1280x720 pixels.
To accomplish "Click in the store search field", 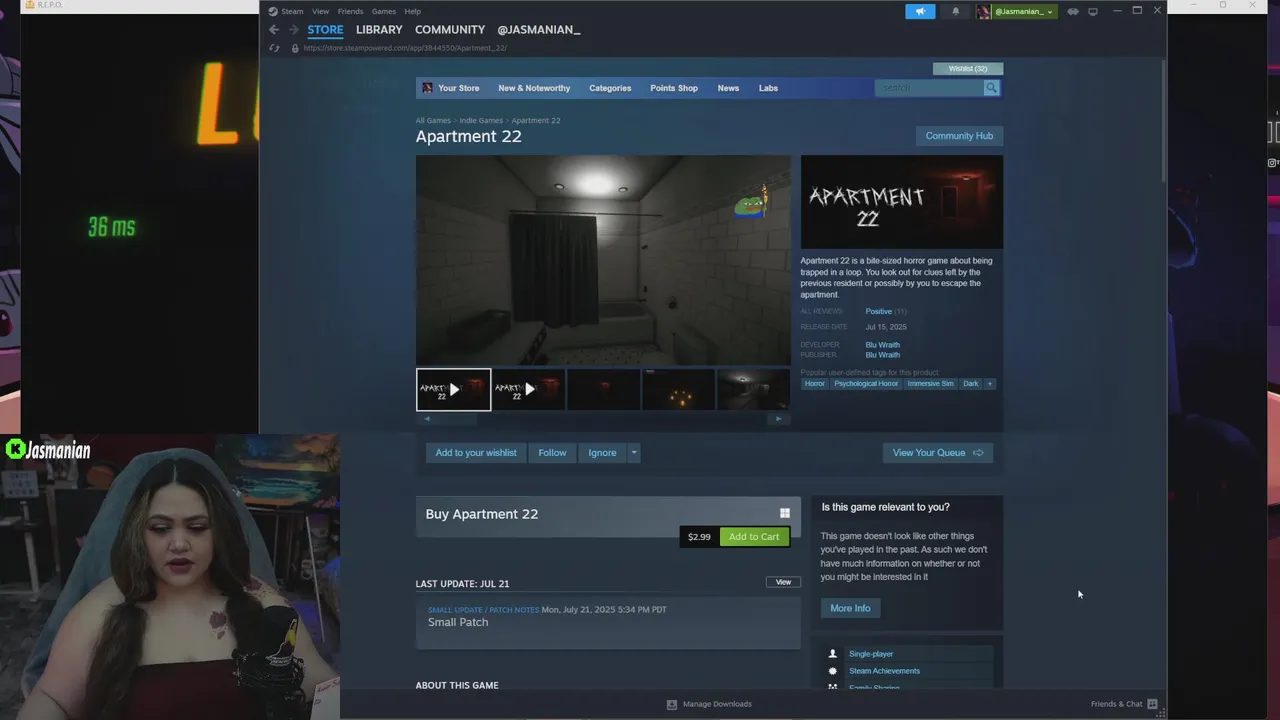I will coord(929,88).
